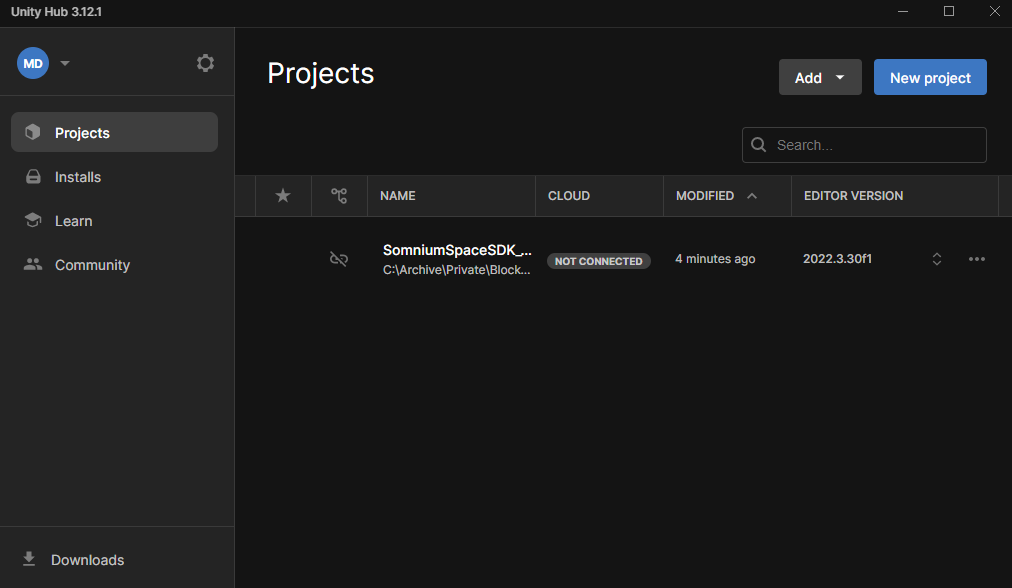Open the editor version selector for 2022.3.30f1
The height and width of the screenshot is (588, 1012).
(937, 259)
